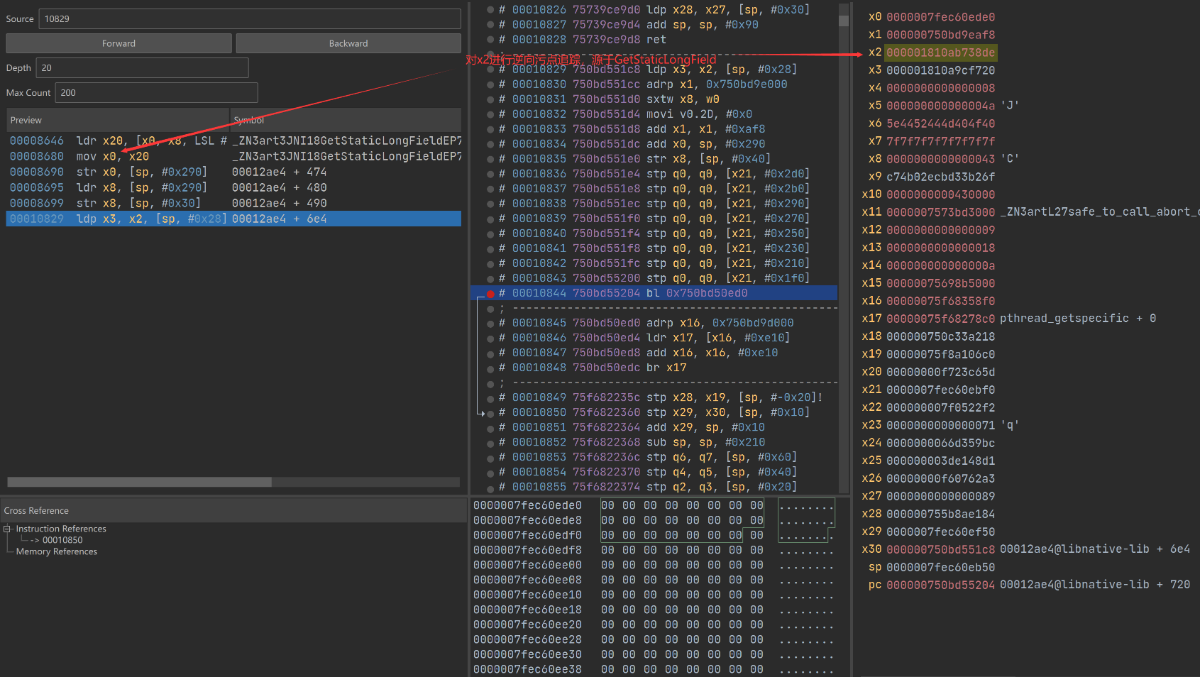Click the x0 register value 0000007fec60ede0

click(940, 17)
